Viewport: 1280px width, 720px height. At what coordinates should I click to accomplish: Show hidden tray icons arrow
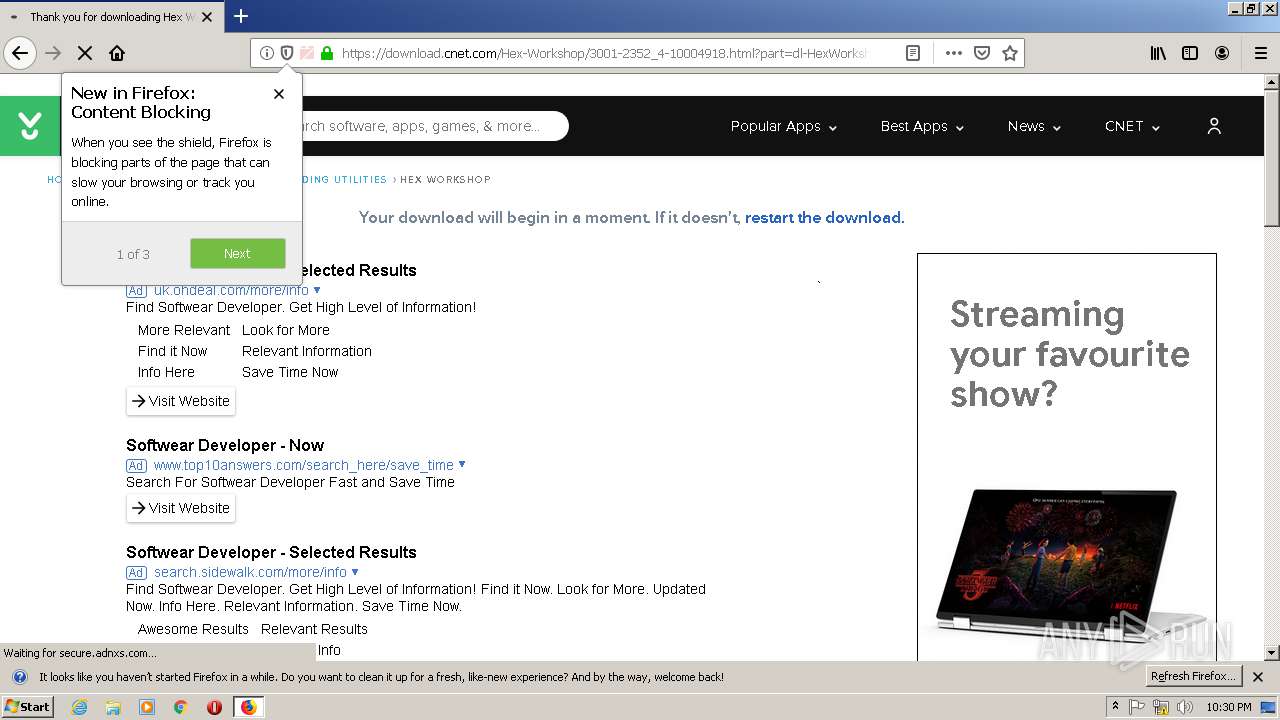coord(1115,707)
